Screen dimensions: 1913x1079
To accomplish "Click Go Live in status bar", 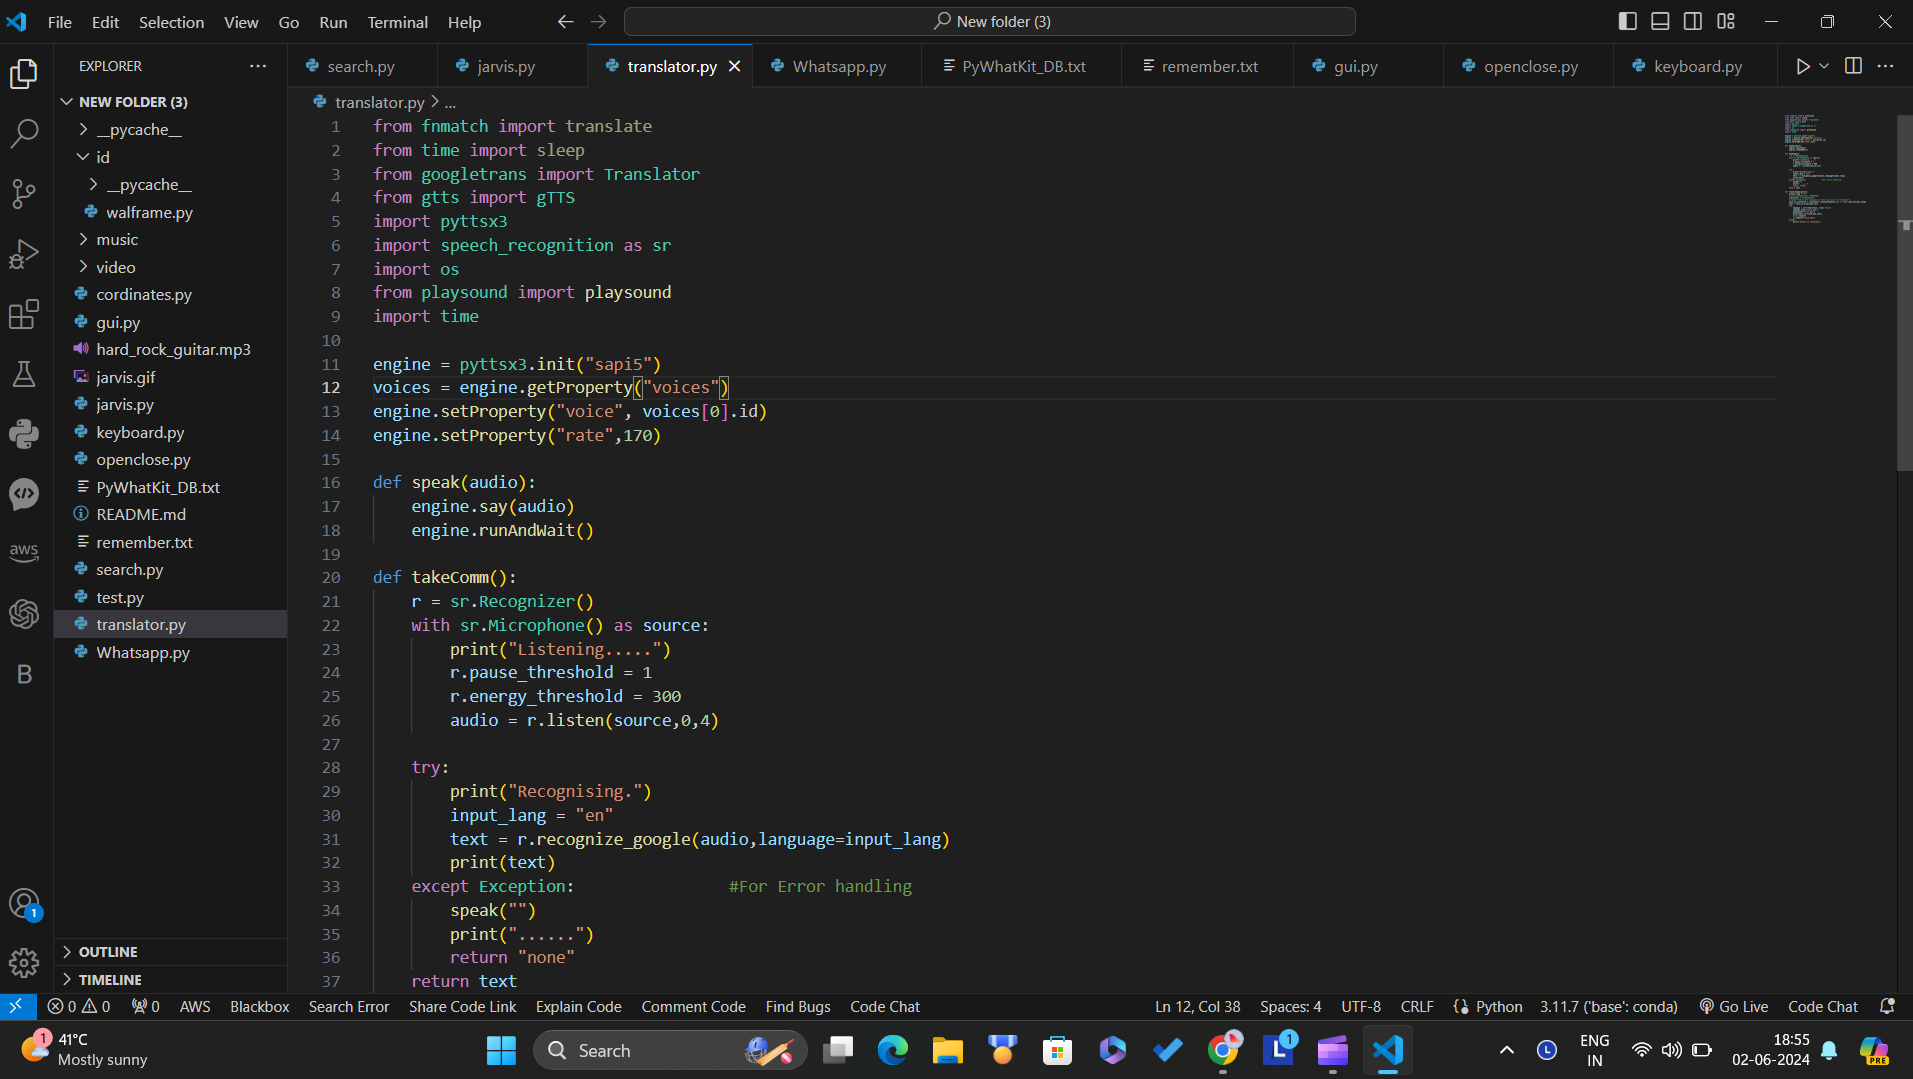I will (1734, 1007).
